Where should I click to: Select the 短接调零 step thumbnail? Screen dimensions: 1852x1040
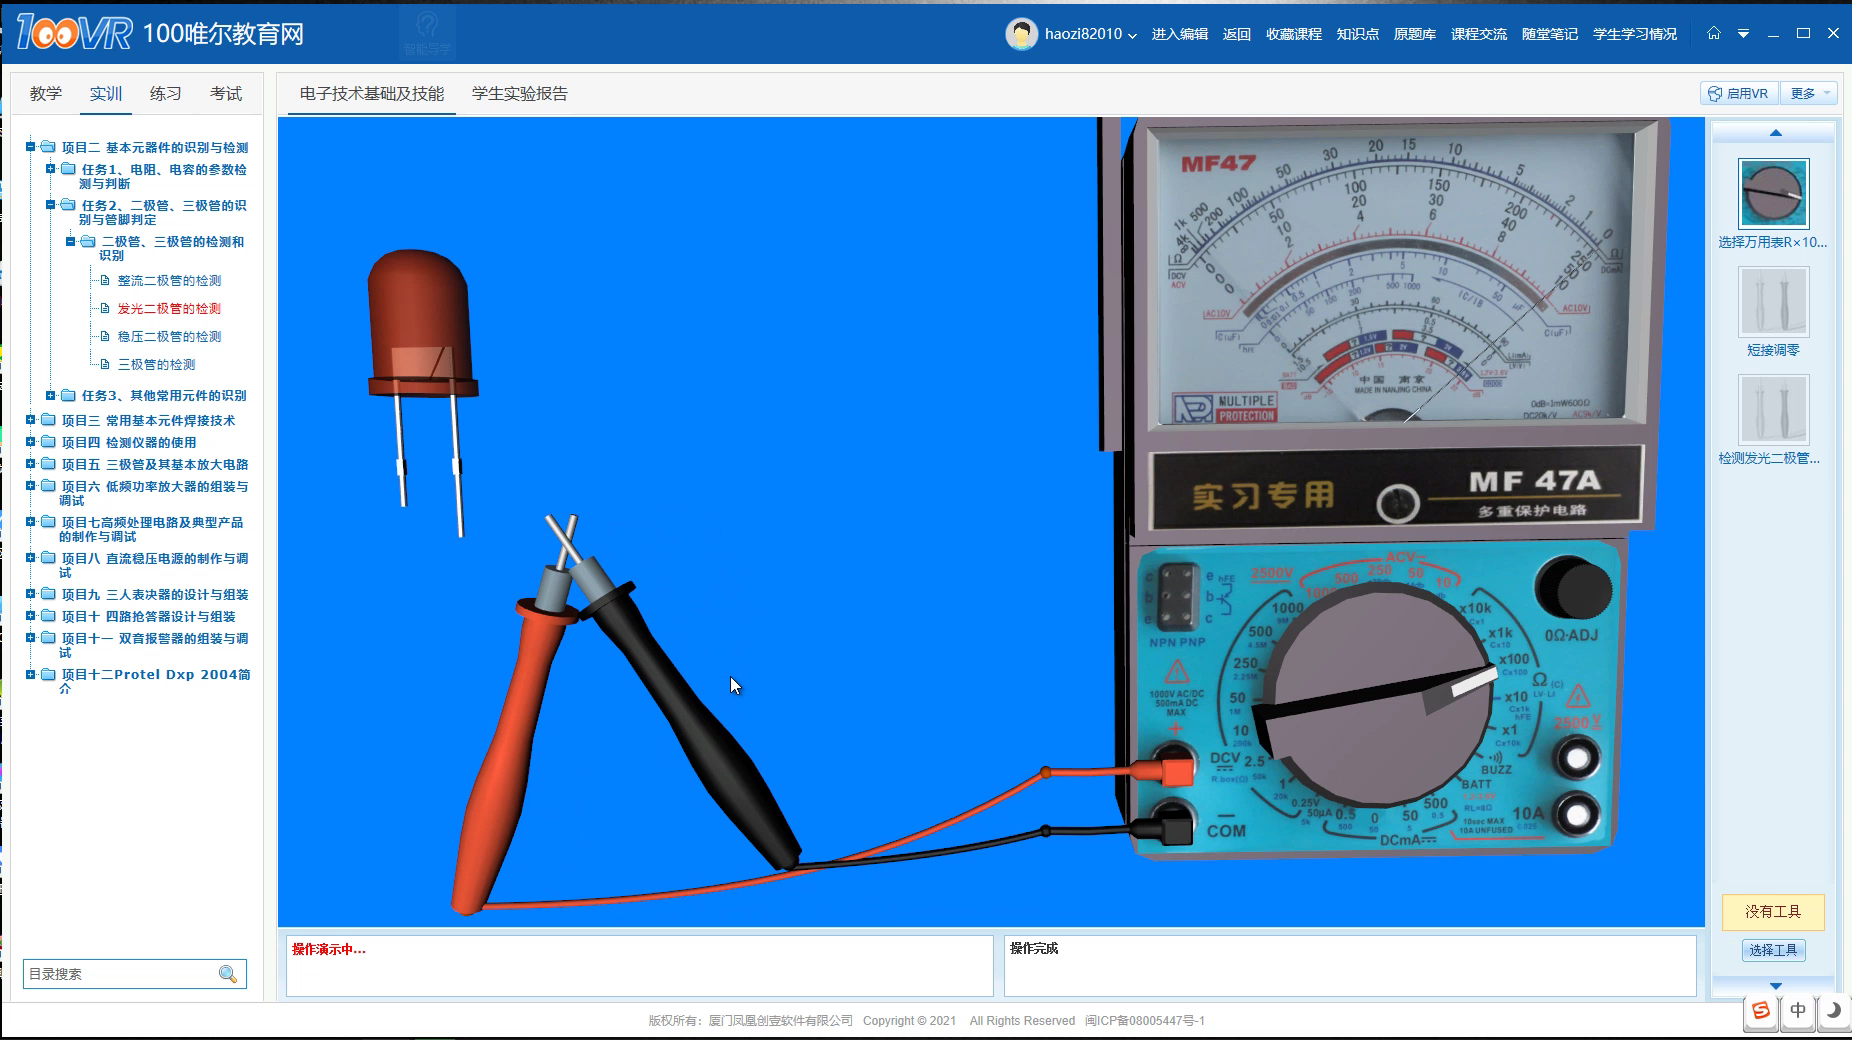pos(1773,302)
